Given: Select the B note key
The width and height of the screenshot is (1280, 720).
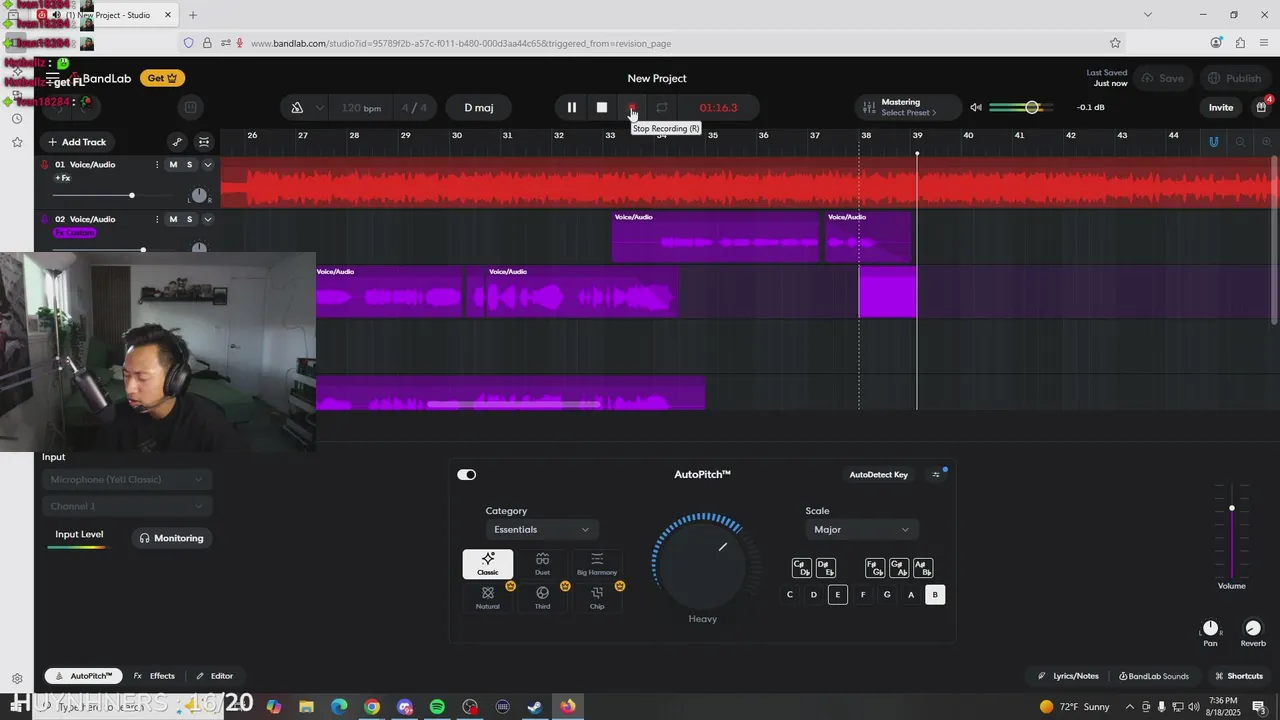Looking at the screenshot, I should coord(935,595).
